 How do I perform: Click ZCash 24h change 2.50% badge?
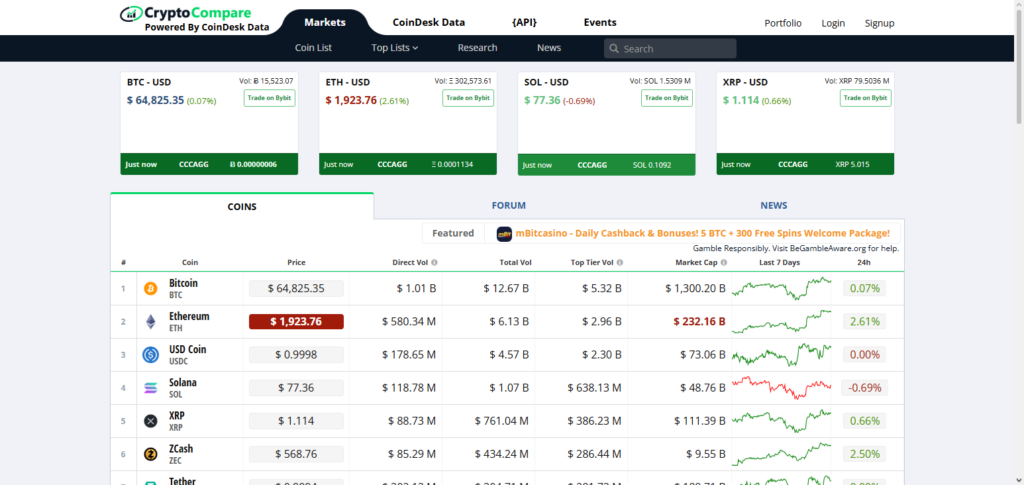[x=864, y=454]
